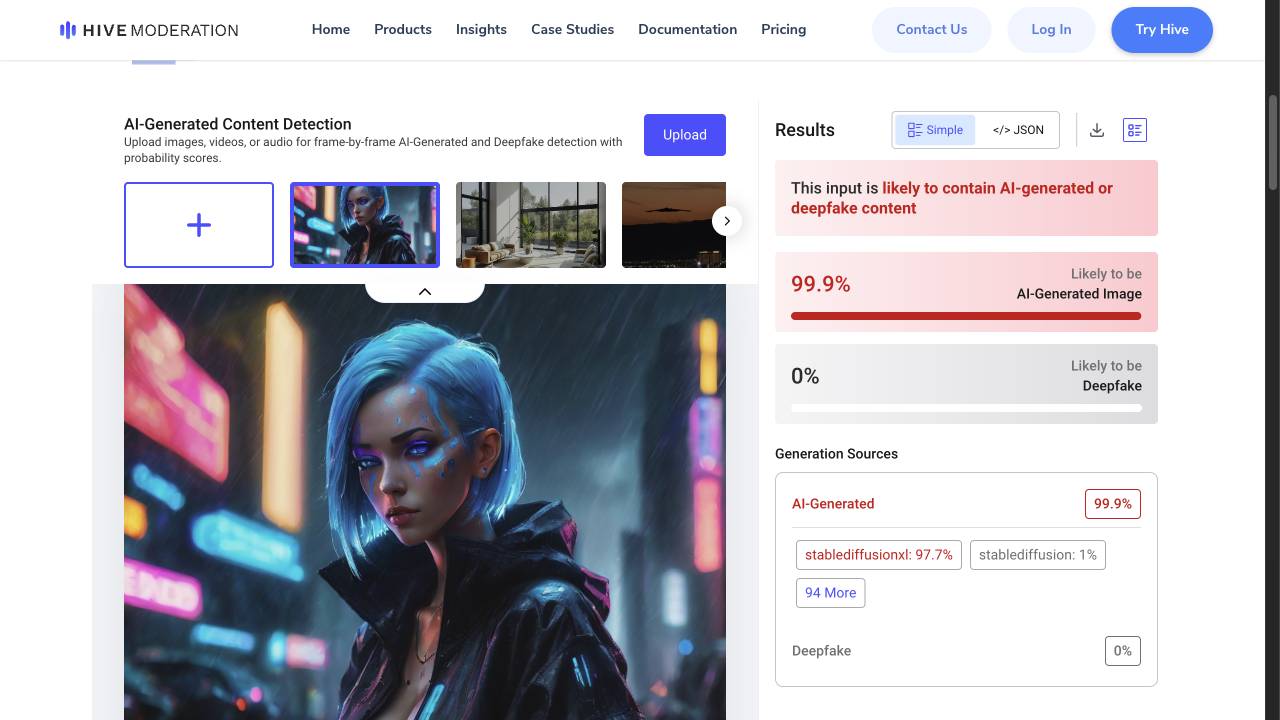Image resolution: width=1280 pixels, height=720 pixels.
Task: Open the detailed list view icon
Action: point(1135,130)
